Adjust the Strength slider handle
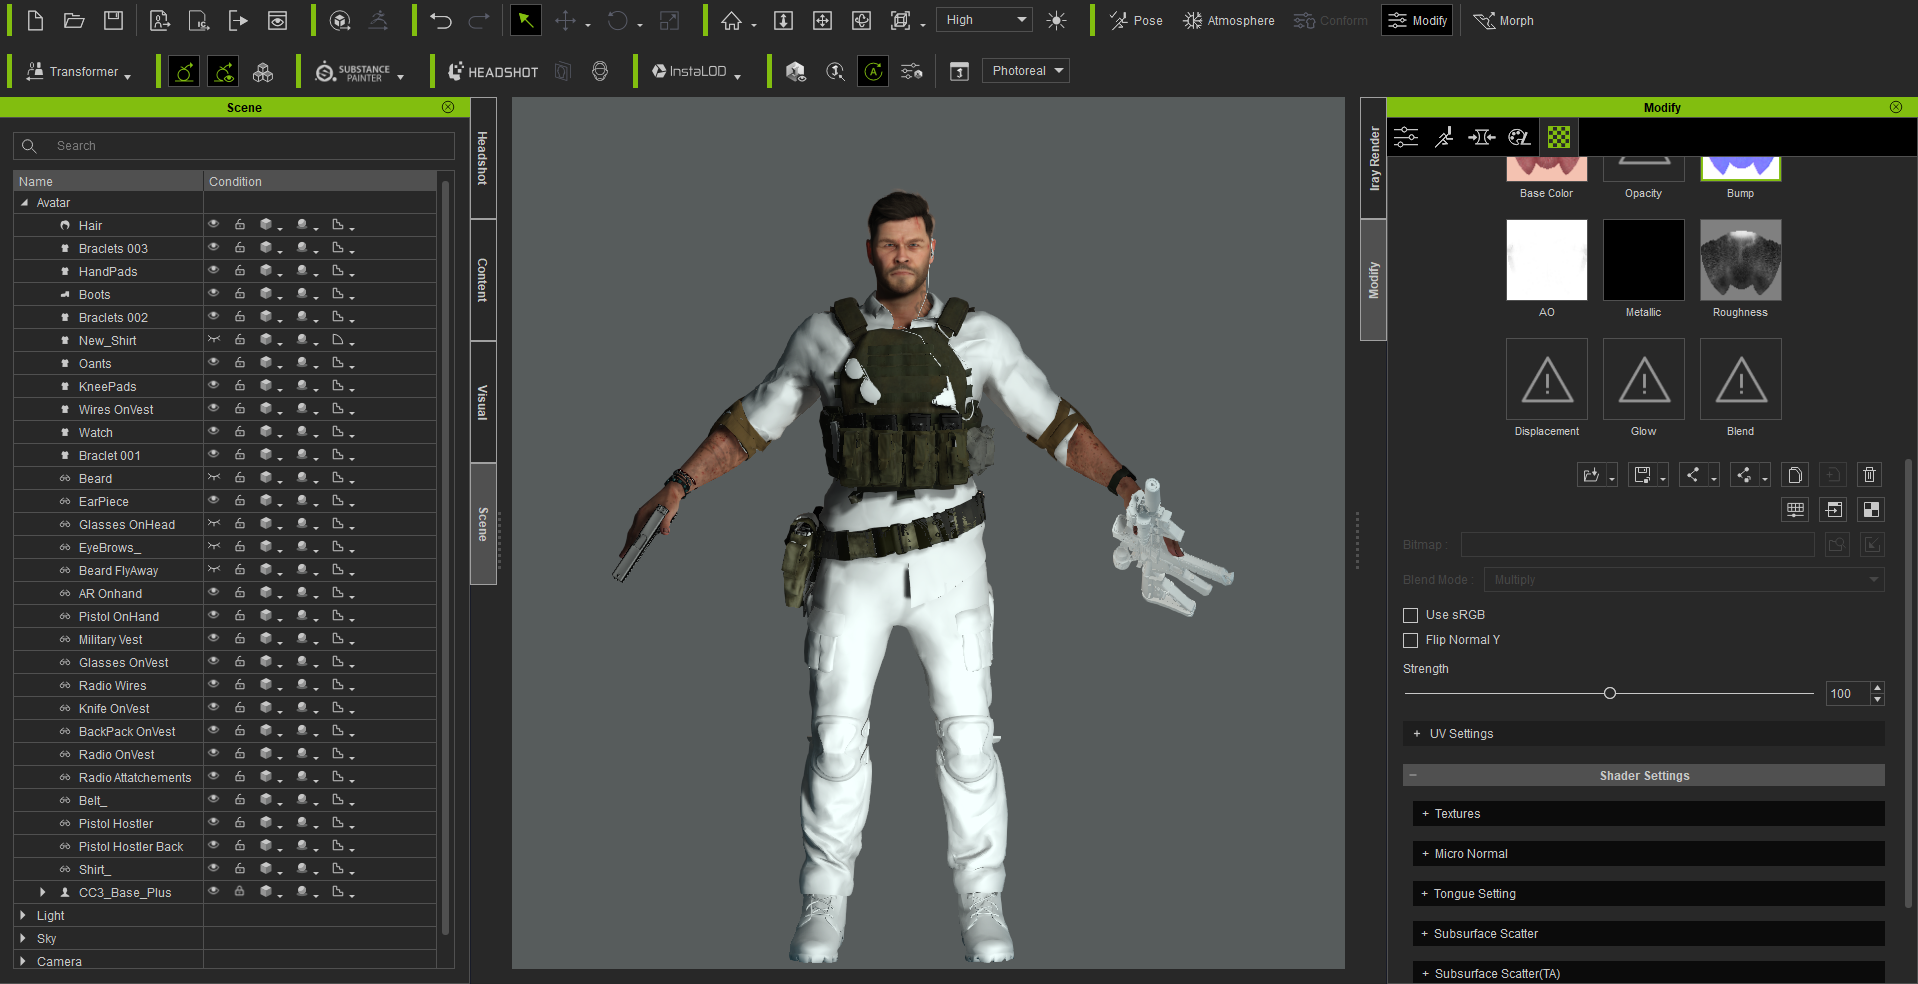Image resolution: width=1918 pixels, height=984 pixels. click(1610, 693)
